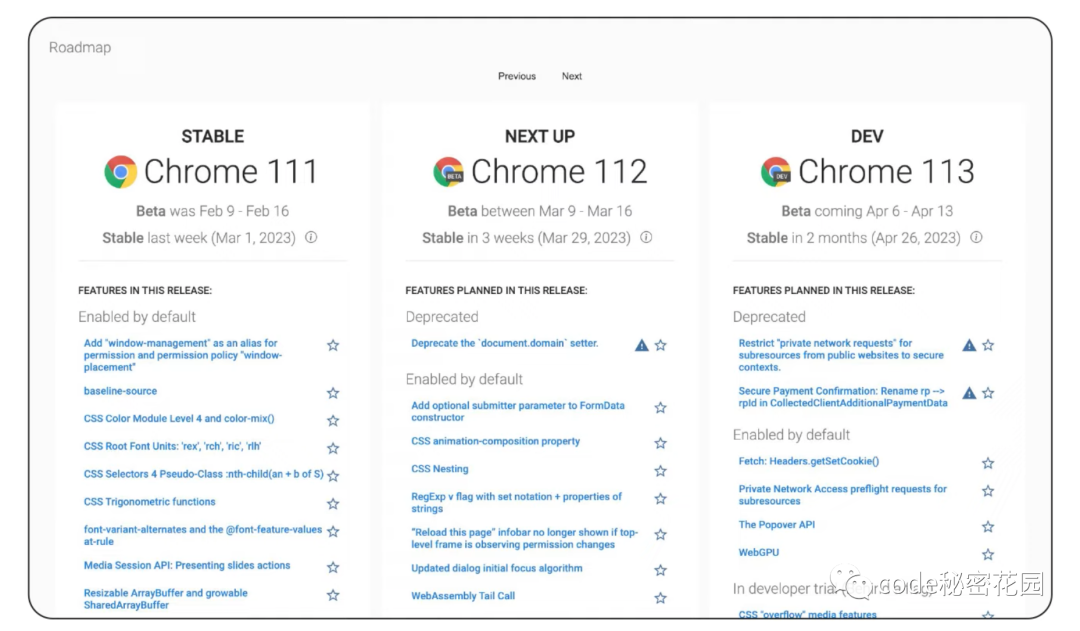Star the CSS Nesting feature
This screenshot has width=1080, height=631.
[661, 470]
